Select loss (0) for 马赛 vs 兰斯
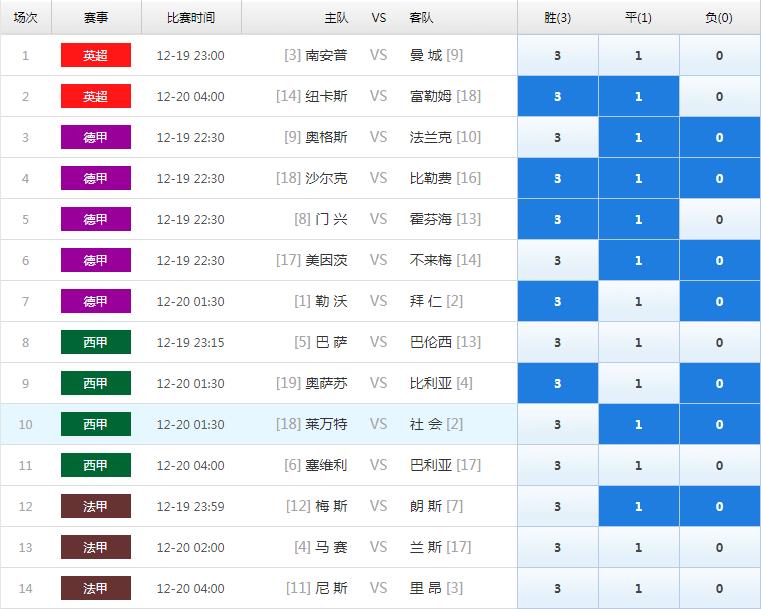761x609 pixels. [x=720, y=547]
